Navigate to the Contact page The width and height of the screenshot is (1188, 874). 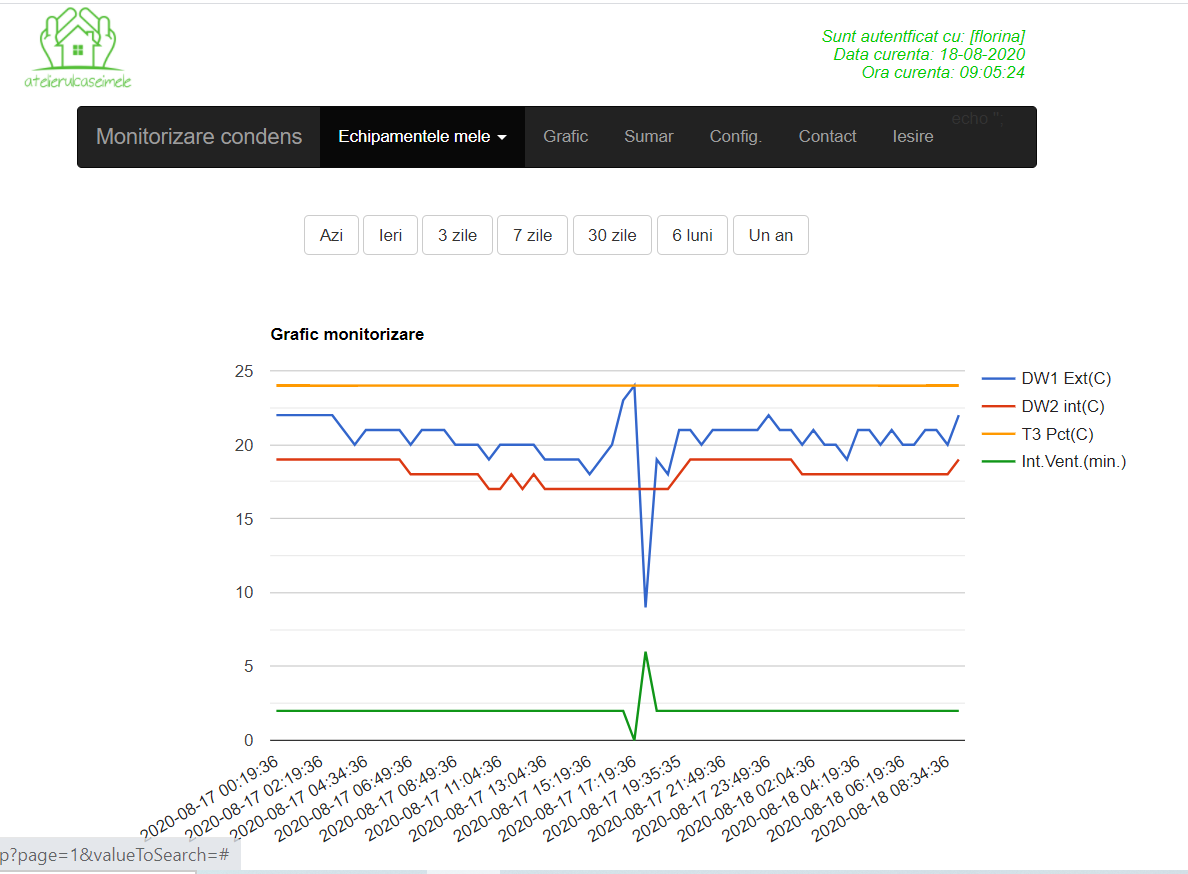(x=827, y=137)
